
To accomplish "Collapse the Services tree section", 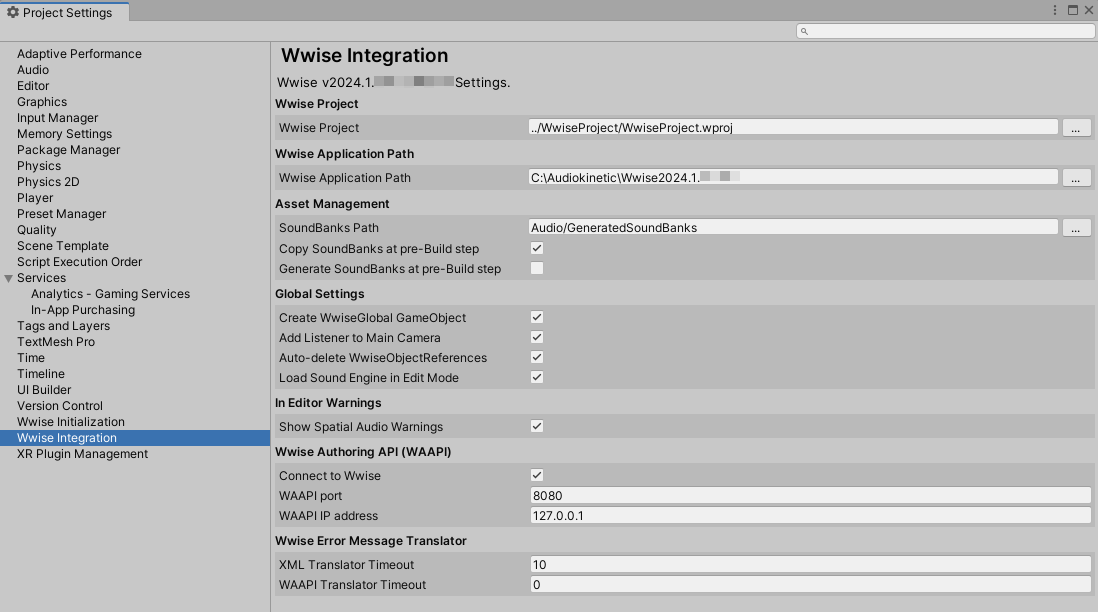I will pos(9,278).
